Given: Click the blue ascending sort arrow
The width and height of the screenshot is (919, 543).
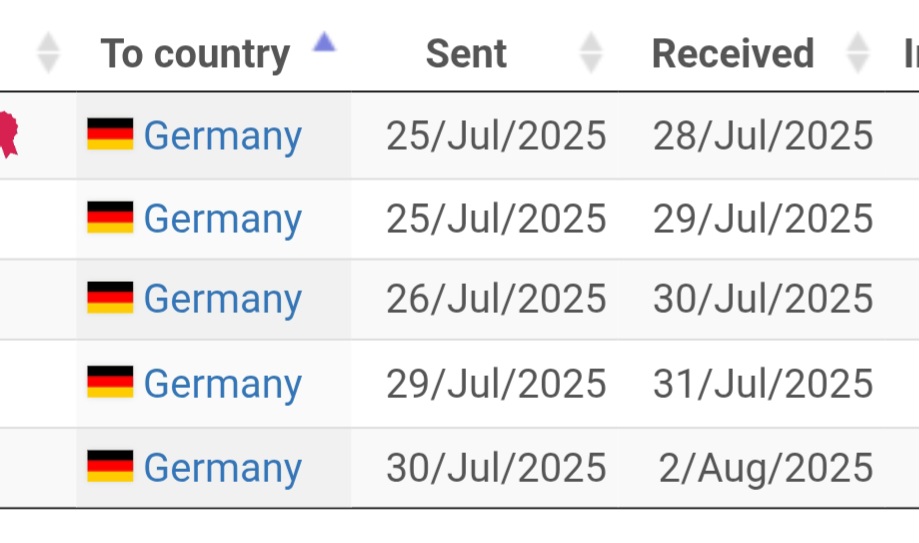Looking at the screenshot, I should [324, 42].
